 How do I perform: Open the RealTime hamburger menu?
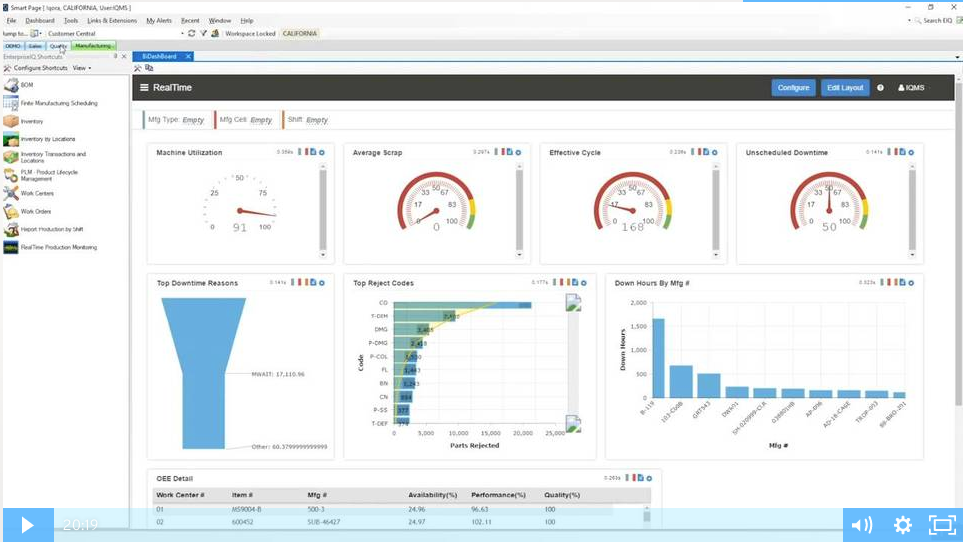(144, 88)
